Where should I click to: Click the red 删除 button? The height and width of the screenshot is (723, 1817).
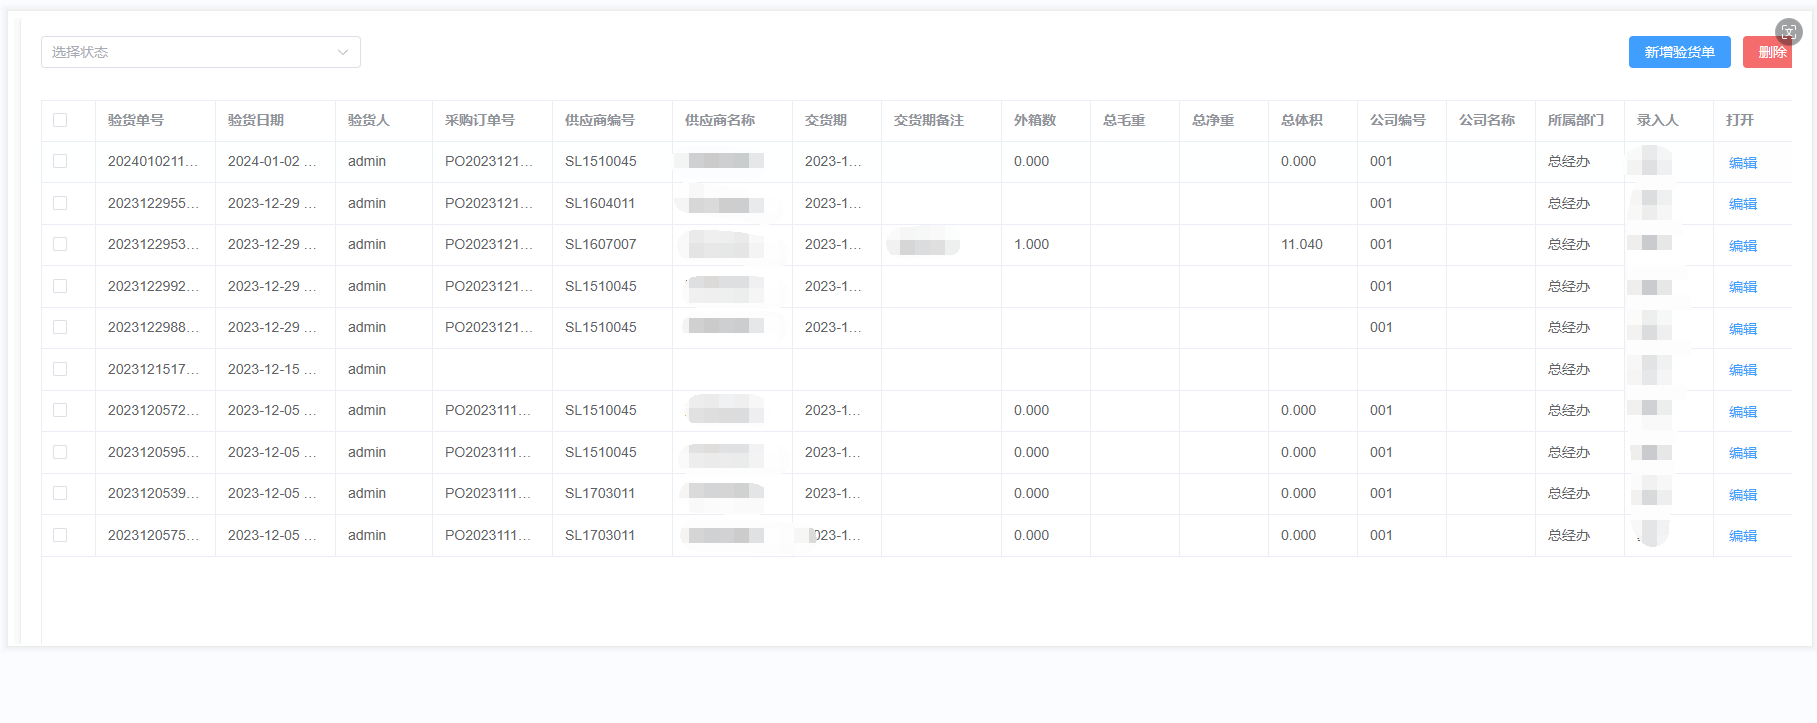[1768, 52]
